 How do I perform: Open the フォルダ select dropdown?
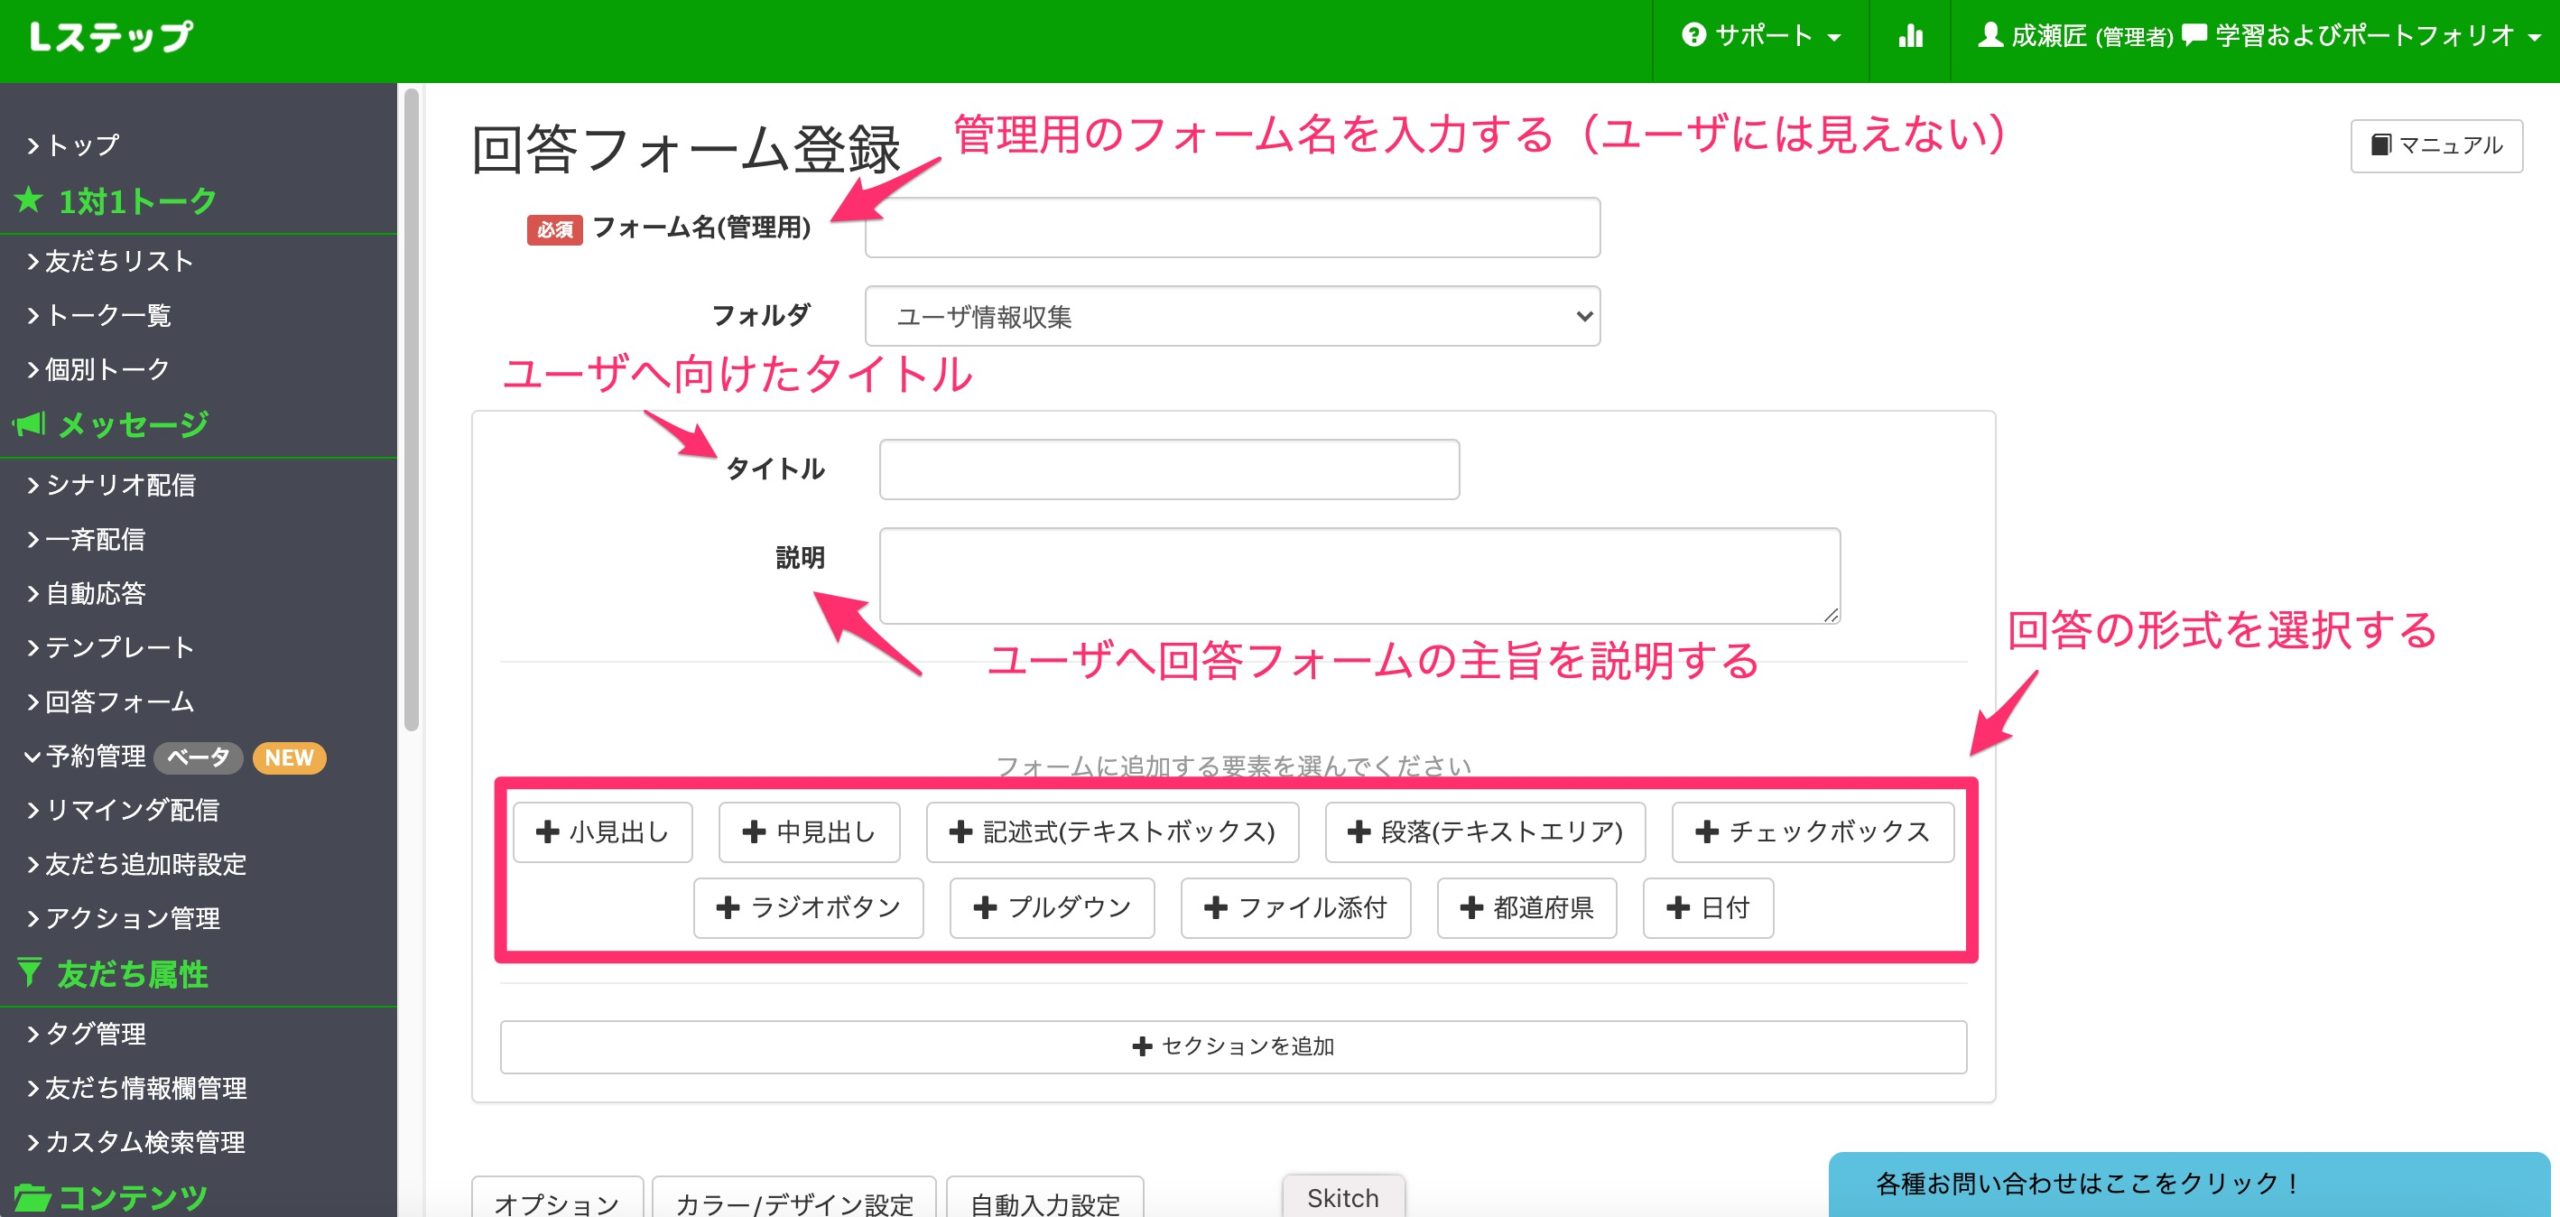(1232, 317)
